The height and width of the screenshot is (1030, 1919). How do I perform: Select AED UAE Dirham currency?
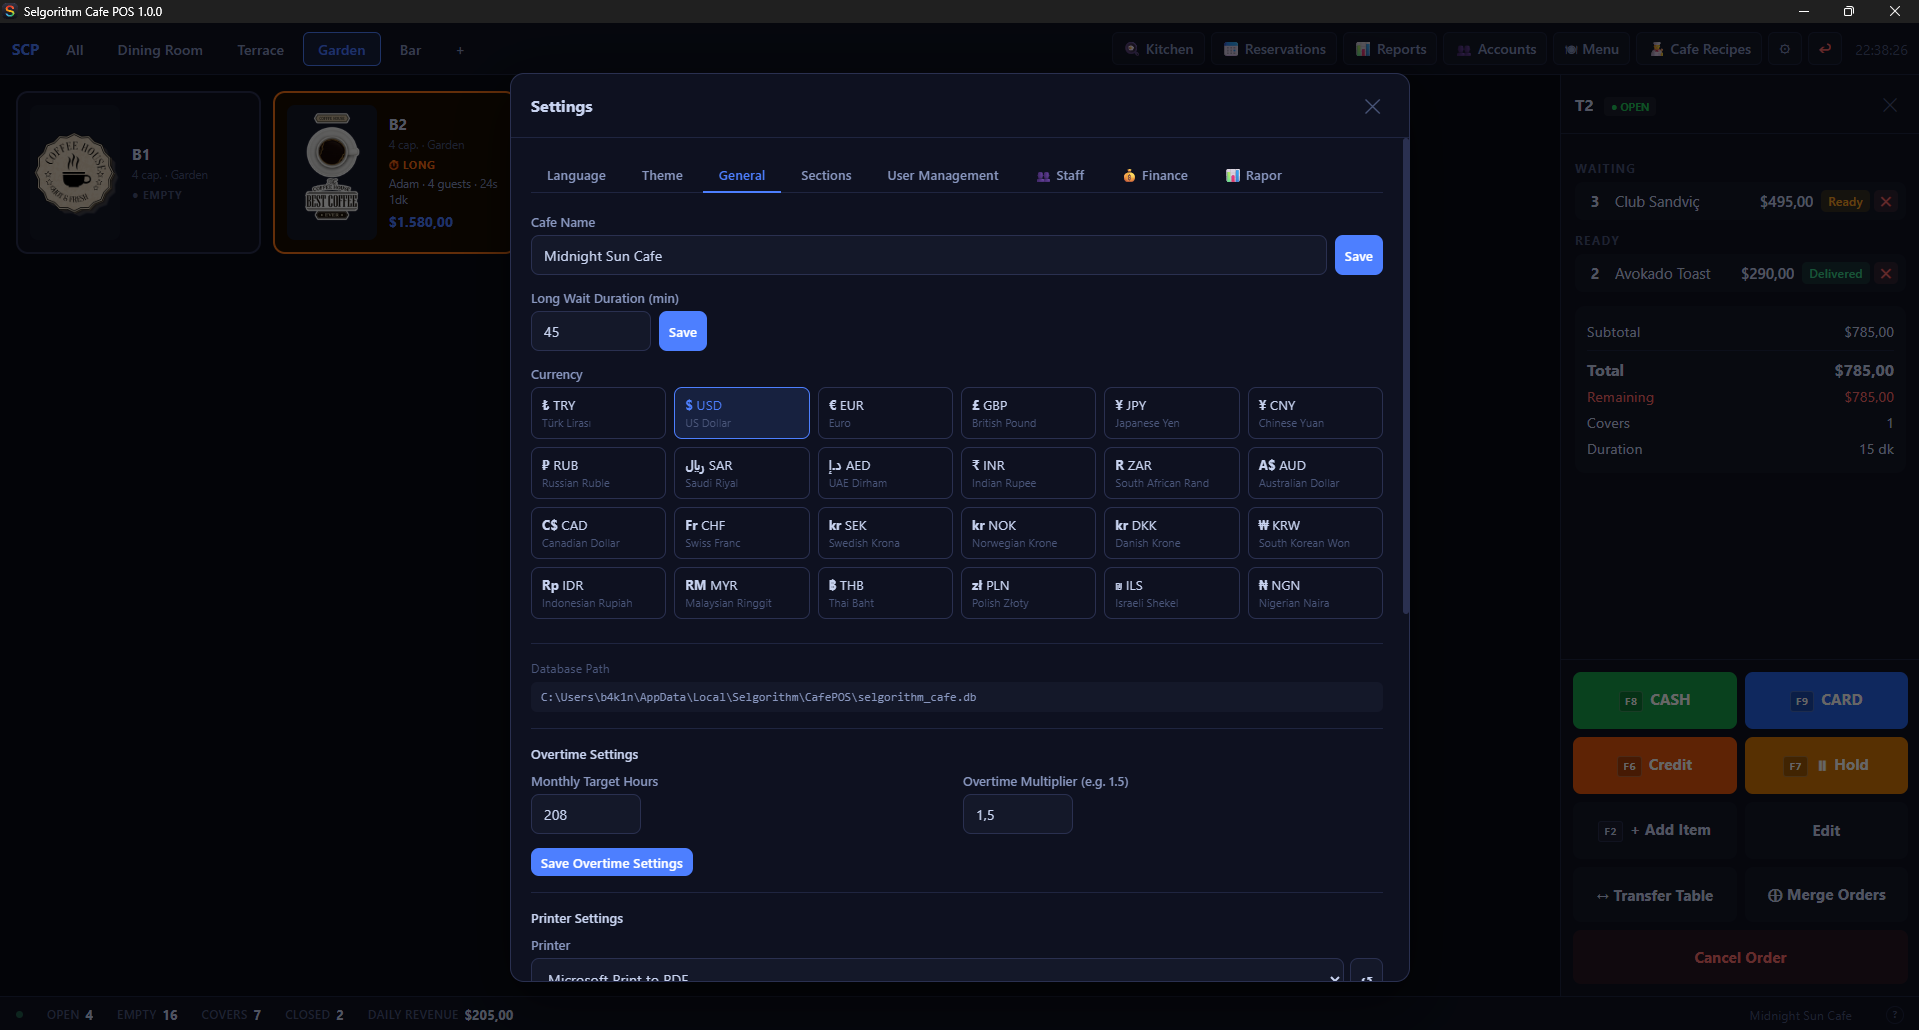885,473
